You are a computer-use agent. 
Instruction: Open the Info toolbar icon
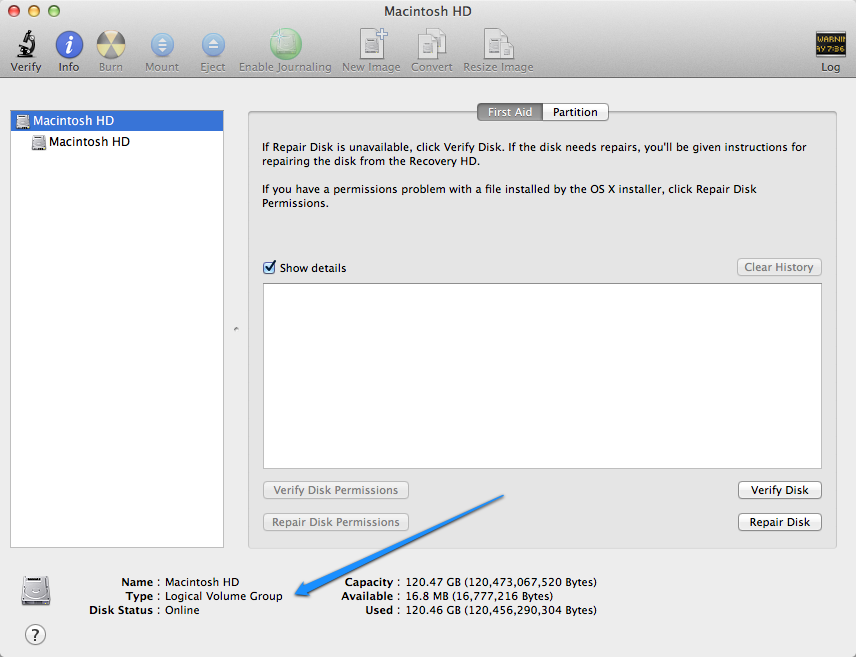click(x=69, y=45)
